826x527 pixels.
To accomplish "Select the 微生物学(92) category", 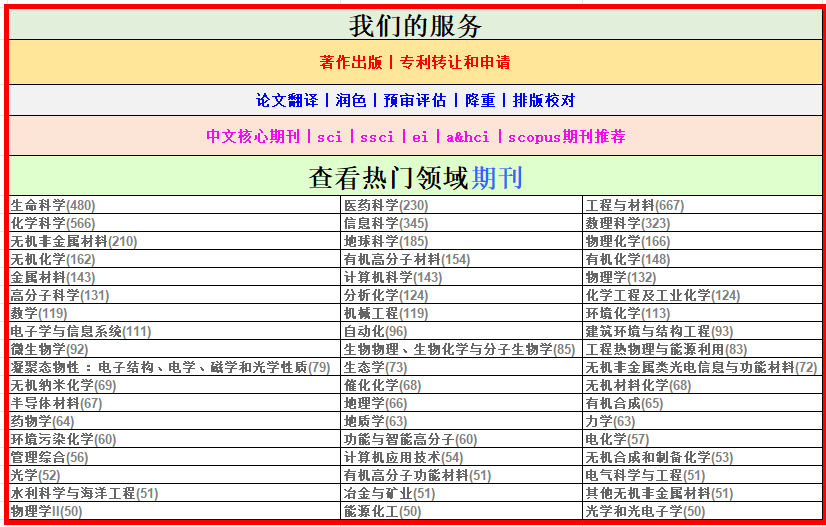I will tap(49, 349).
